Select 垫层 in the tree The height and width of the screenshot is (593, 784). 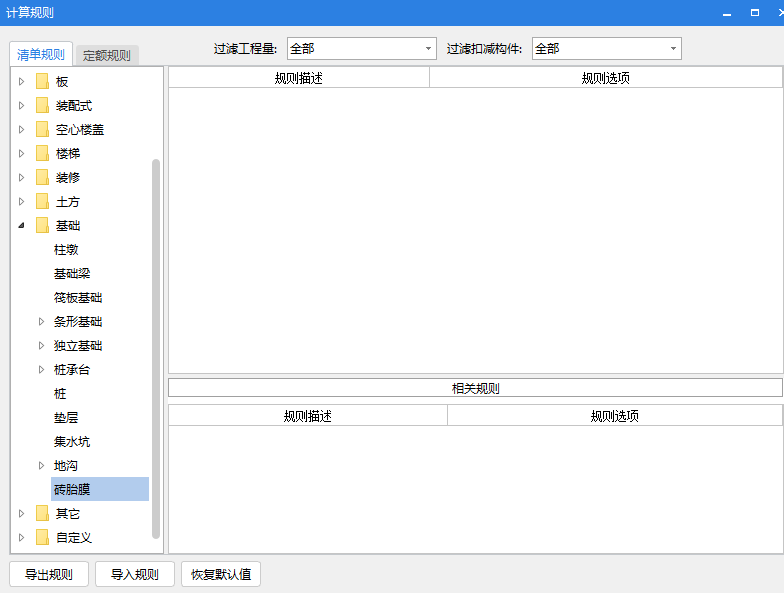point(66,418)
